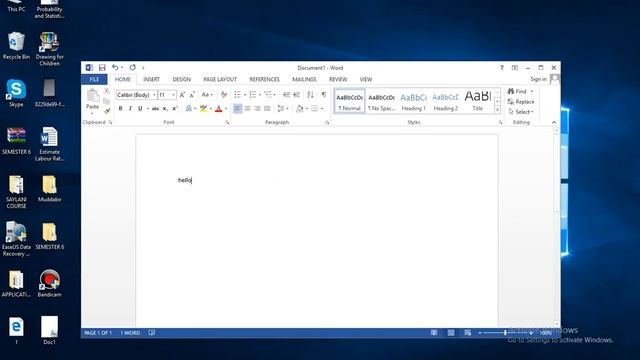Start a bulleted list
This screenshot has width=640, height=360.
237,95
